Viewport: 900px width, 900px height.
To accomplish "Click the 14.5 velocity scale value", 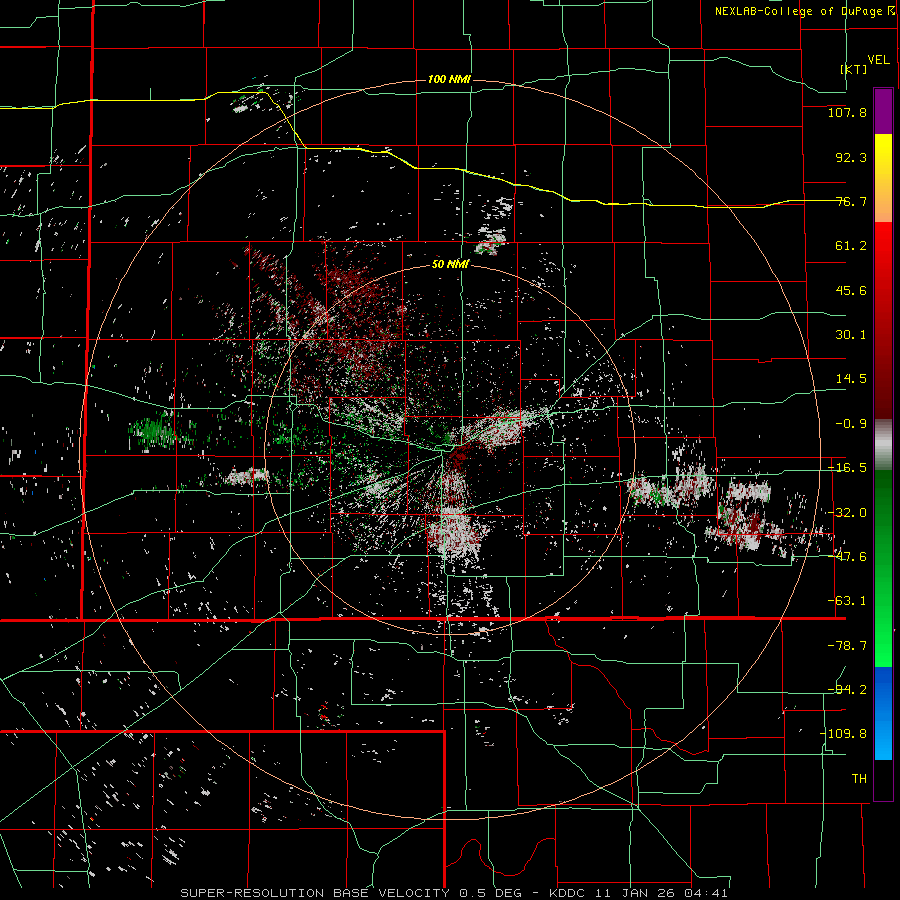I will (851, 379).
